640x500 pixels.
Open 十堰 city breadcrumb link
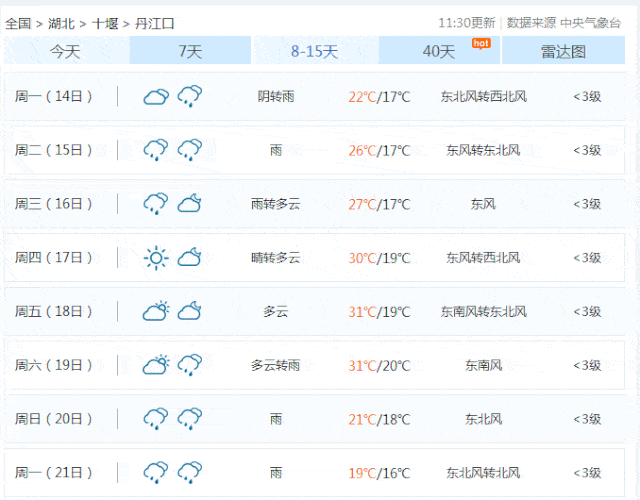pos(104,23)
